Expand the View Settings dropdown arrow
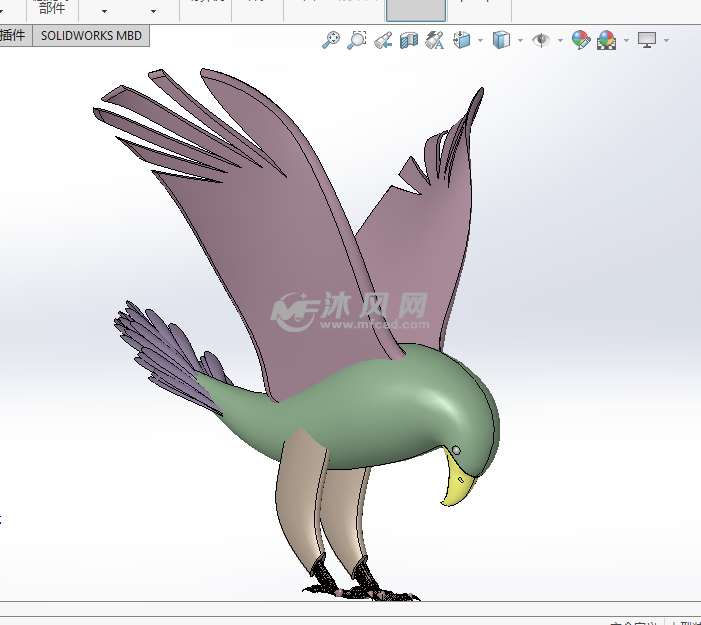The image size is (701, 625). coord(666,40)
